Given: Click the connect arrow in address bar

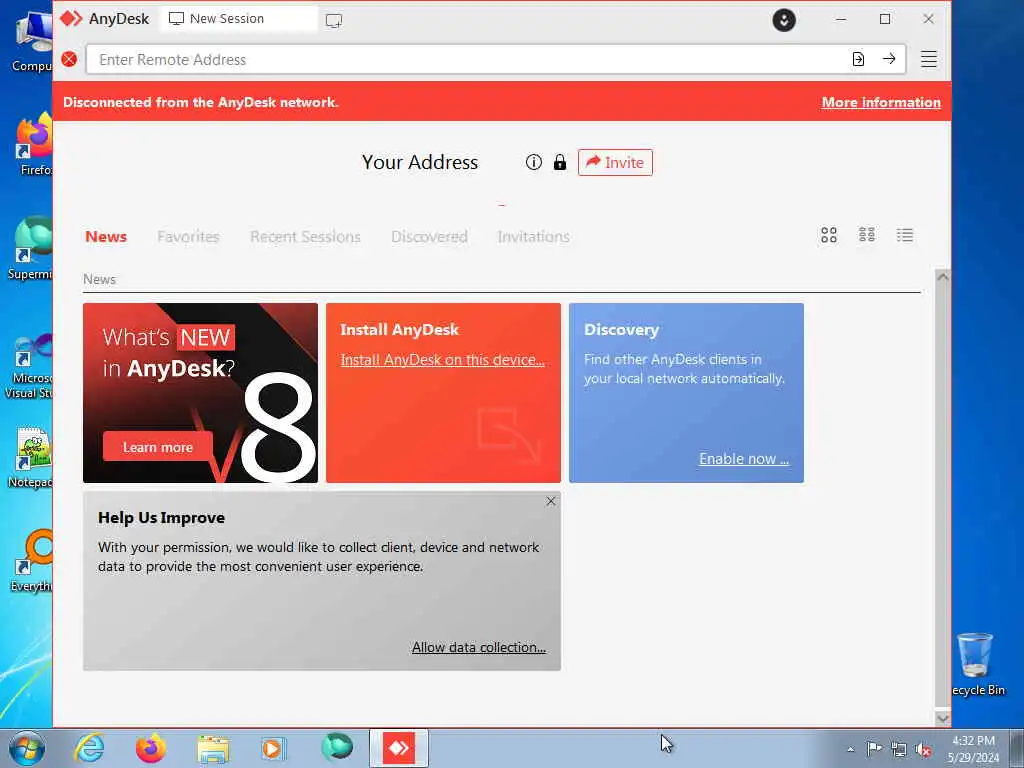Looking at the screenshot, I should point(889,59).
